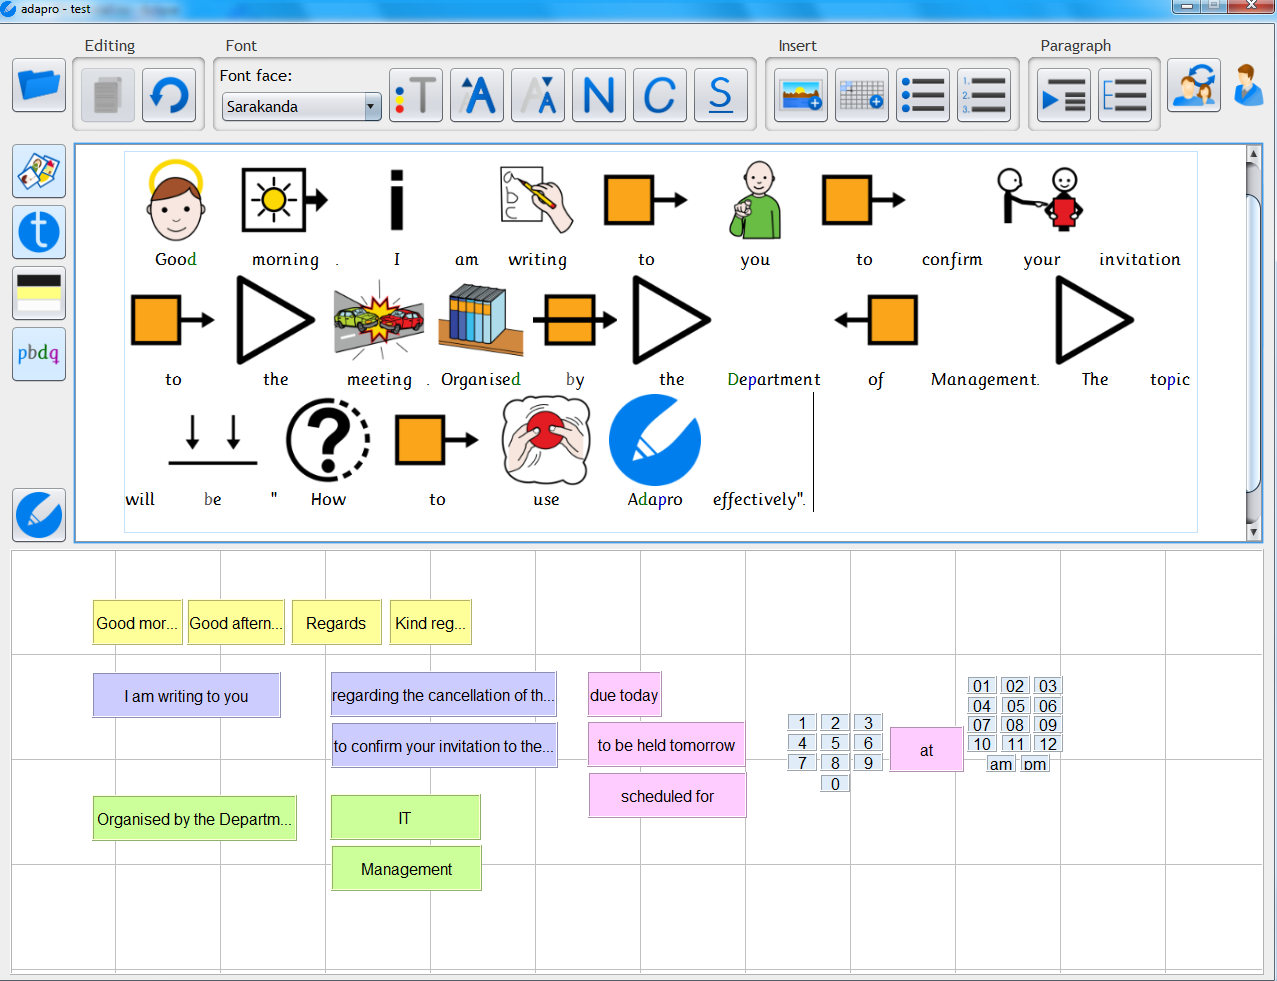Click the 12 time value button
The image size is (1277, 981).
(1047, 744)
